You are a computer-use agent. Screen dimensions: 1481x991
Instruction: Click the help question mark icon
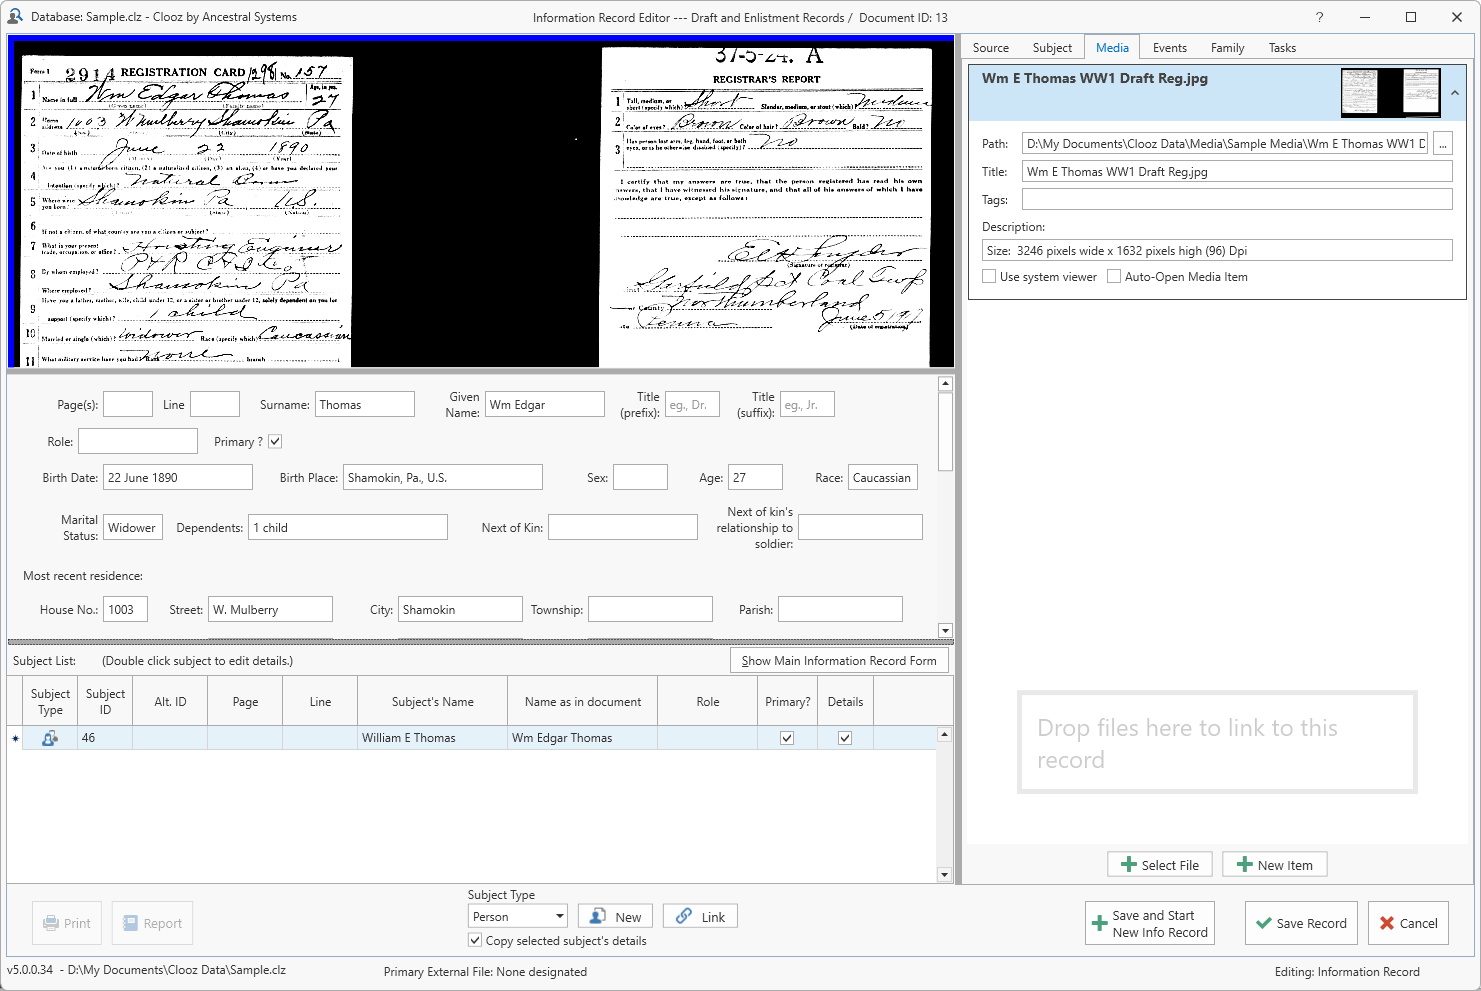pyautogui.click(x=1319, y=17)
